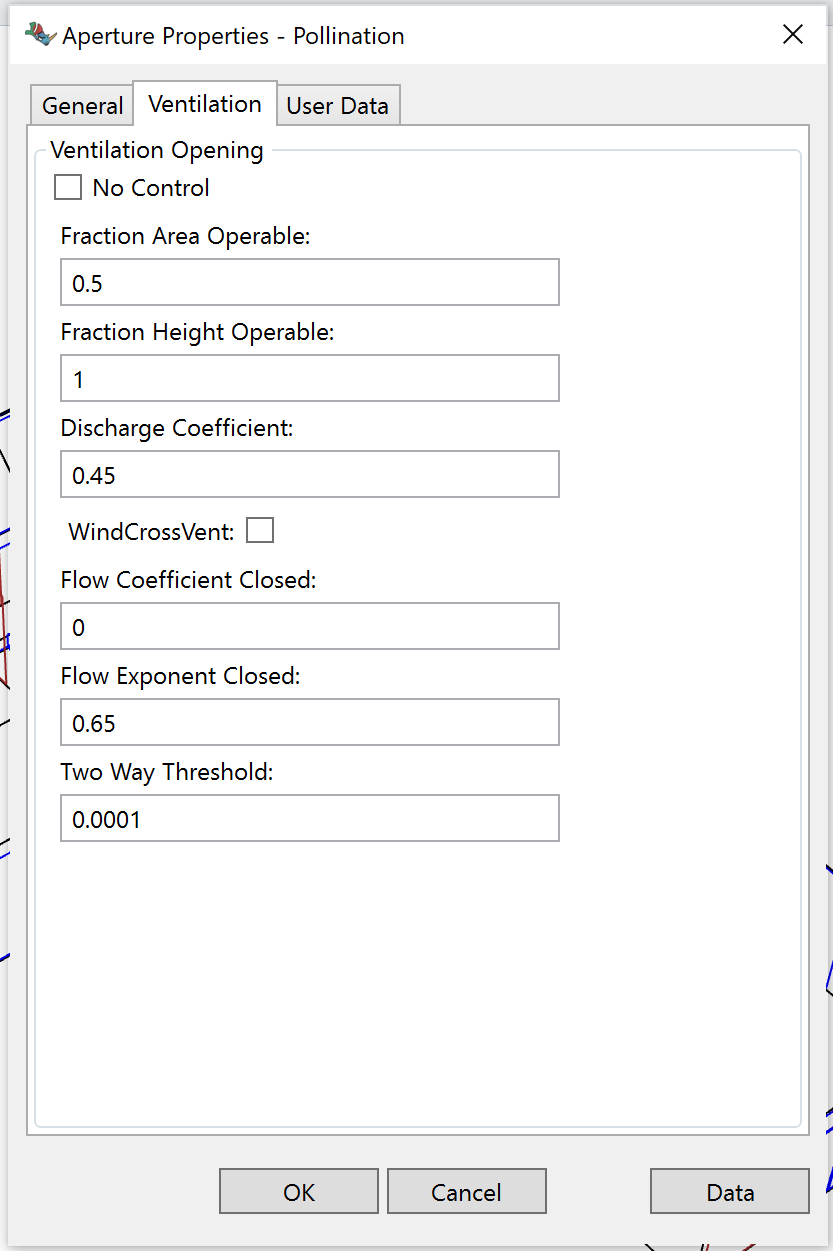833x1251 pixels.
Task: Open the User Data tab
Action: (x=338, y=106)
